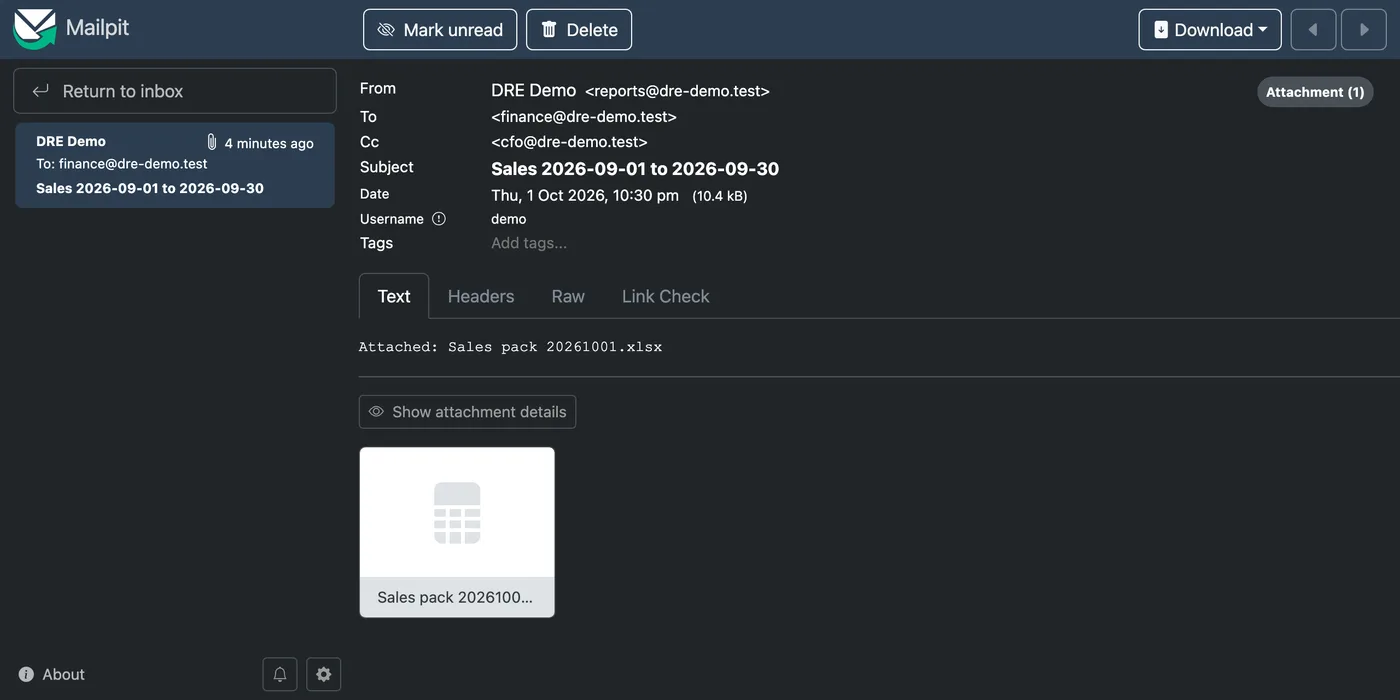Image resolution: width=1400 pixels, height=700 pixels.
Task: Go to the previous message arrow
Action: [x=1313, y=30]
